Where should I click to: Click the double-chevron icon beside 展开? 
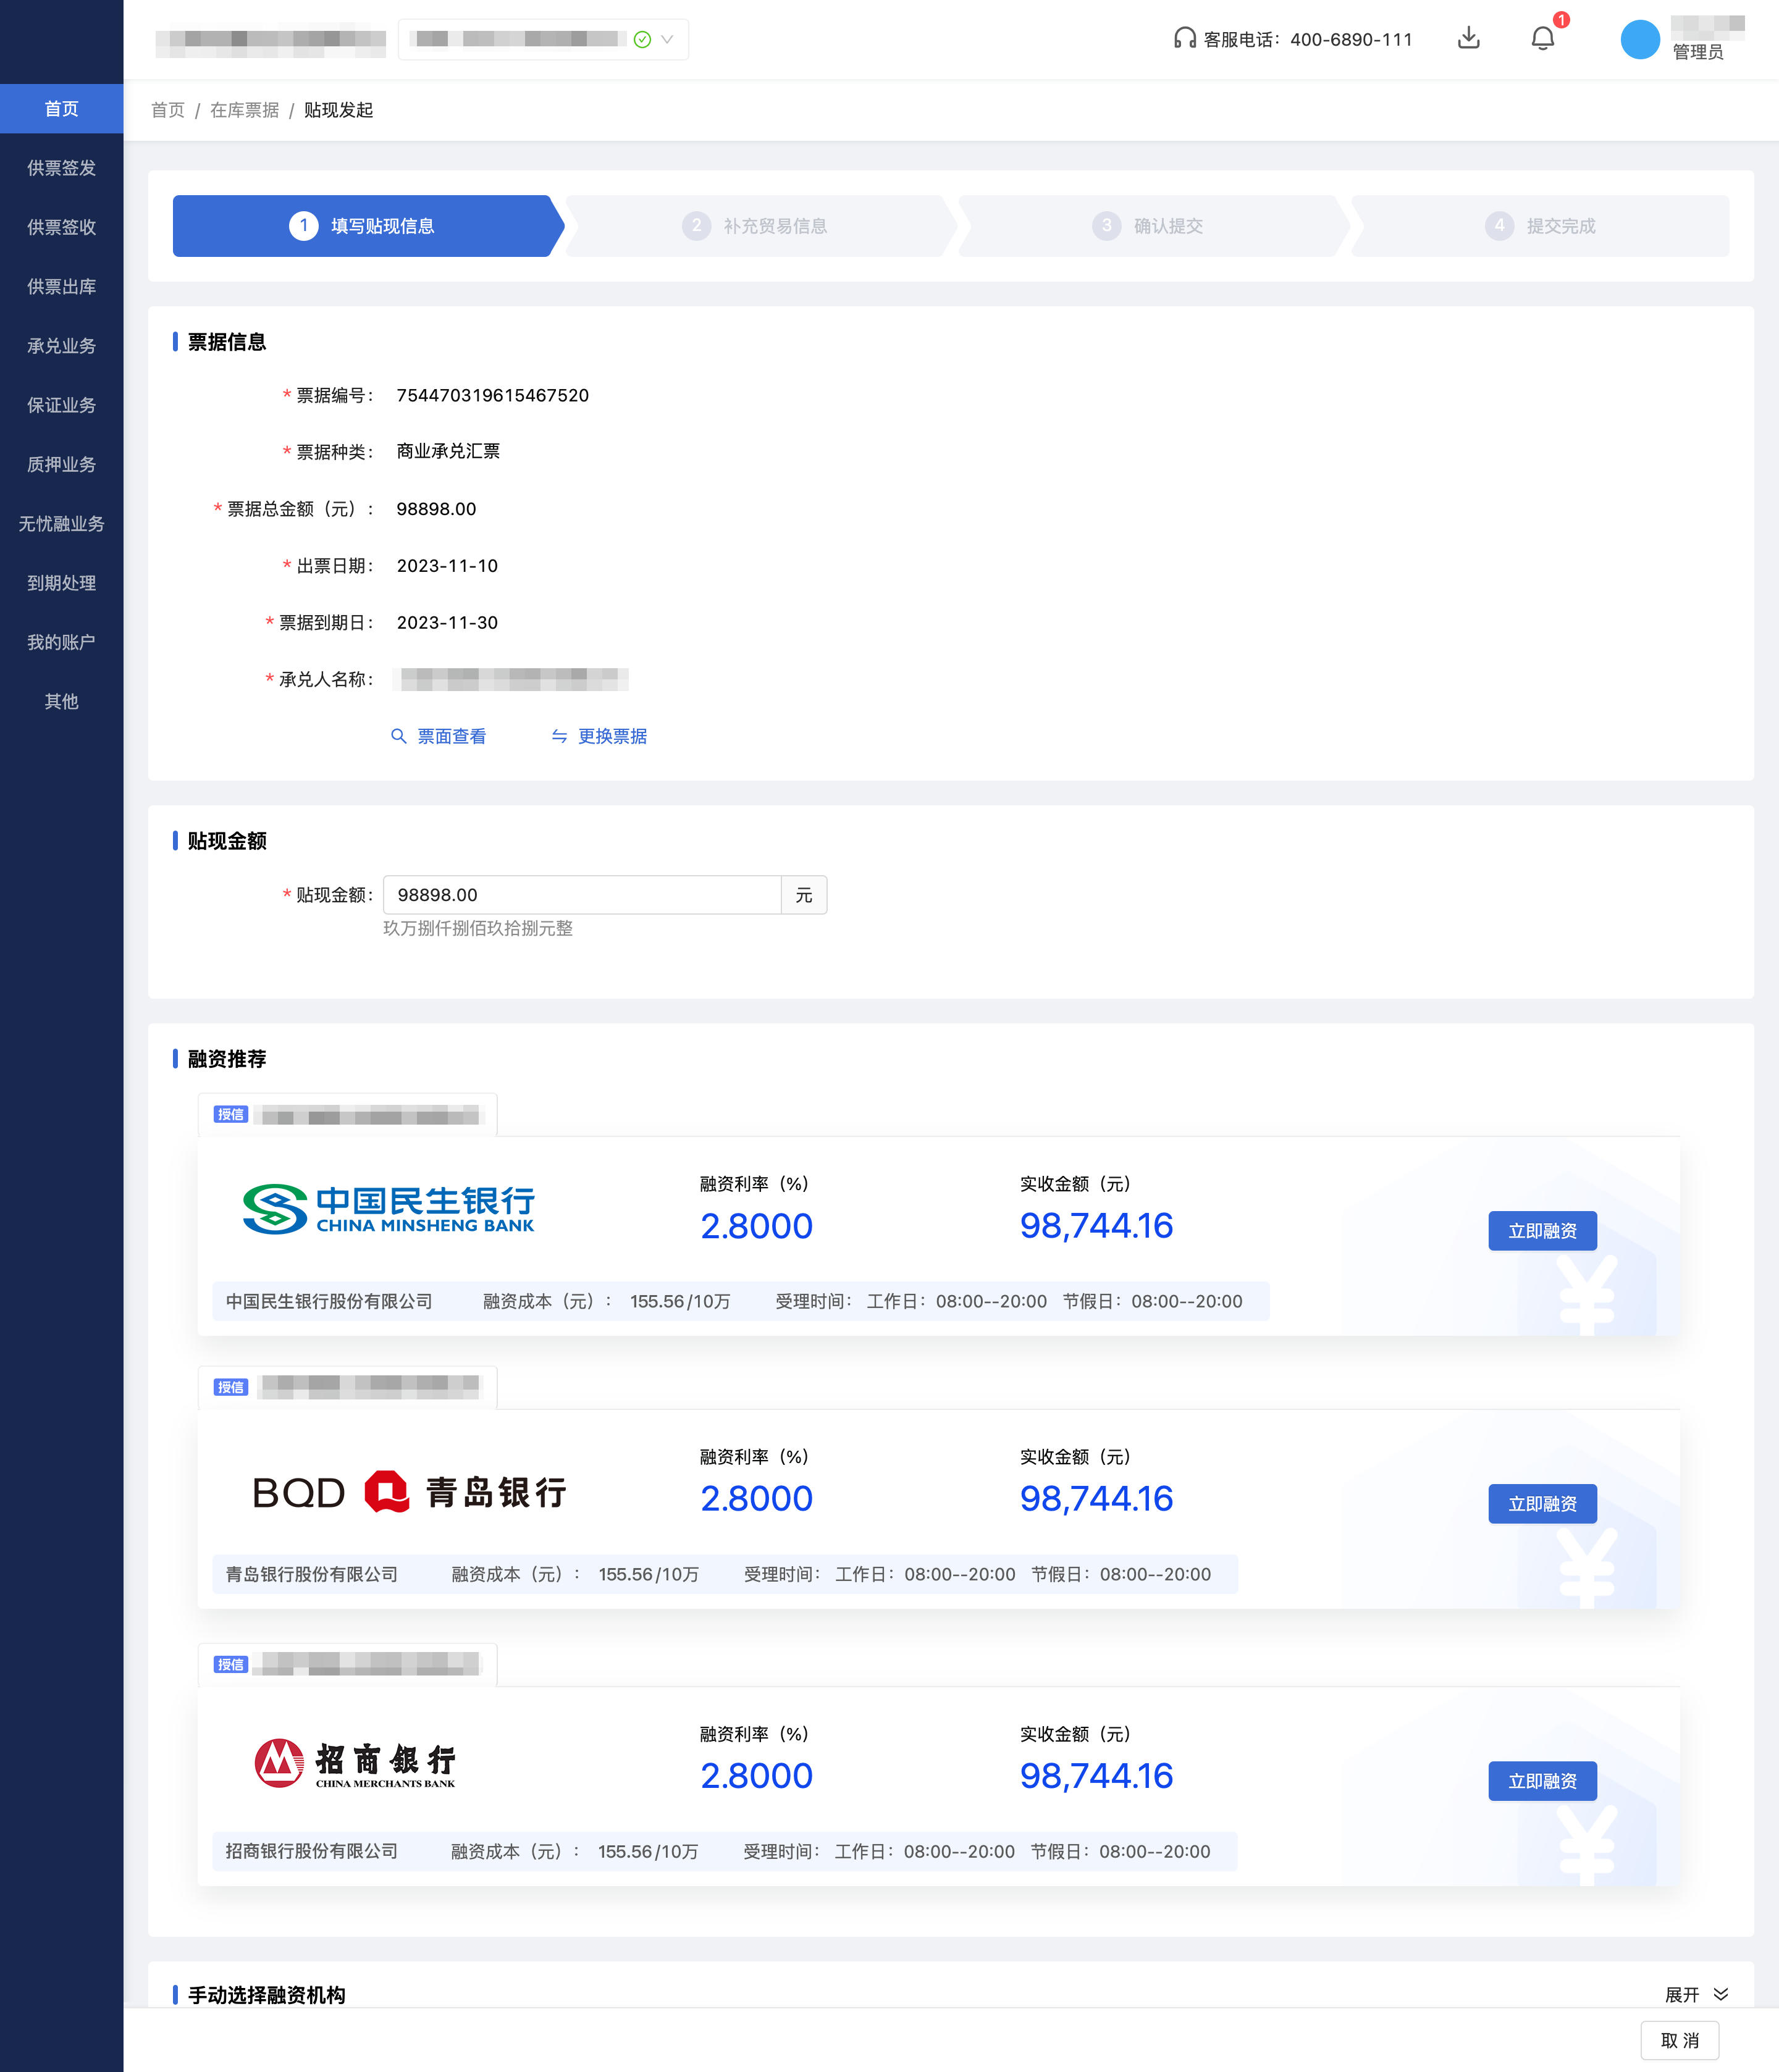point(1721,1994)
